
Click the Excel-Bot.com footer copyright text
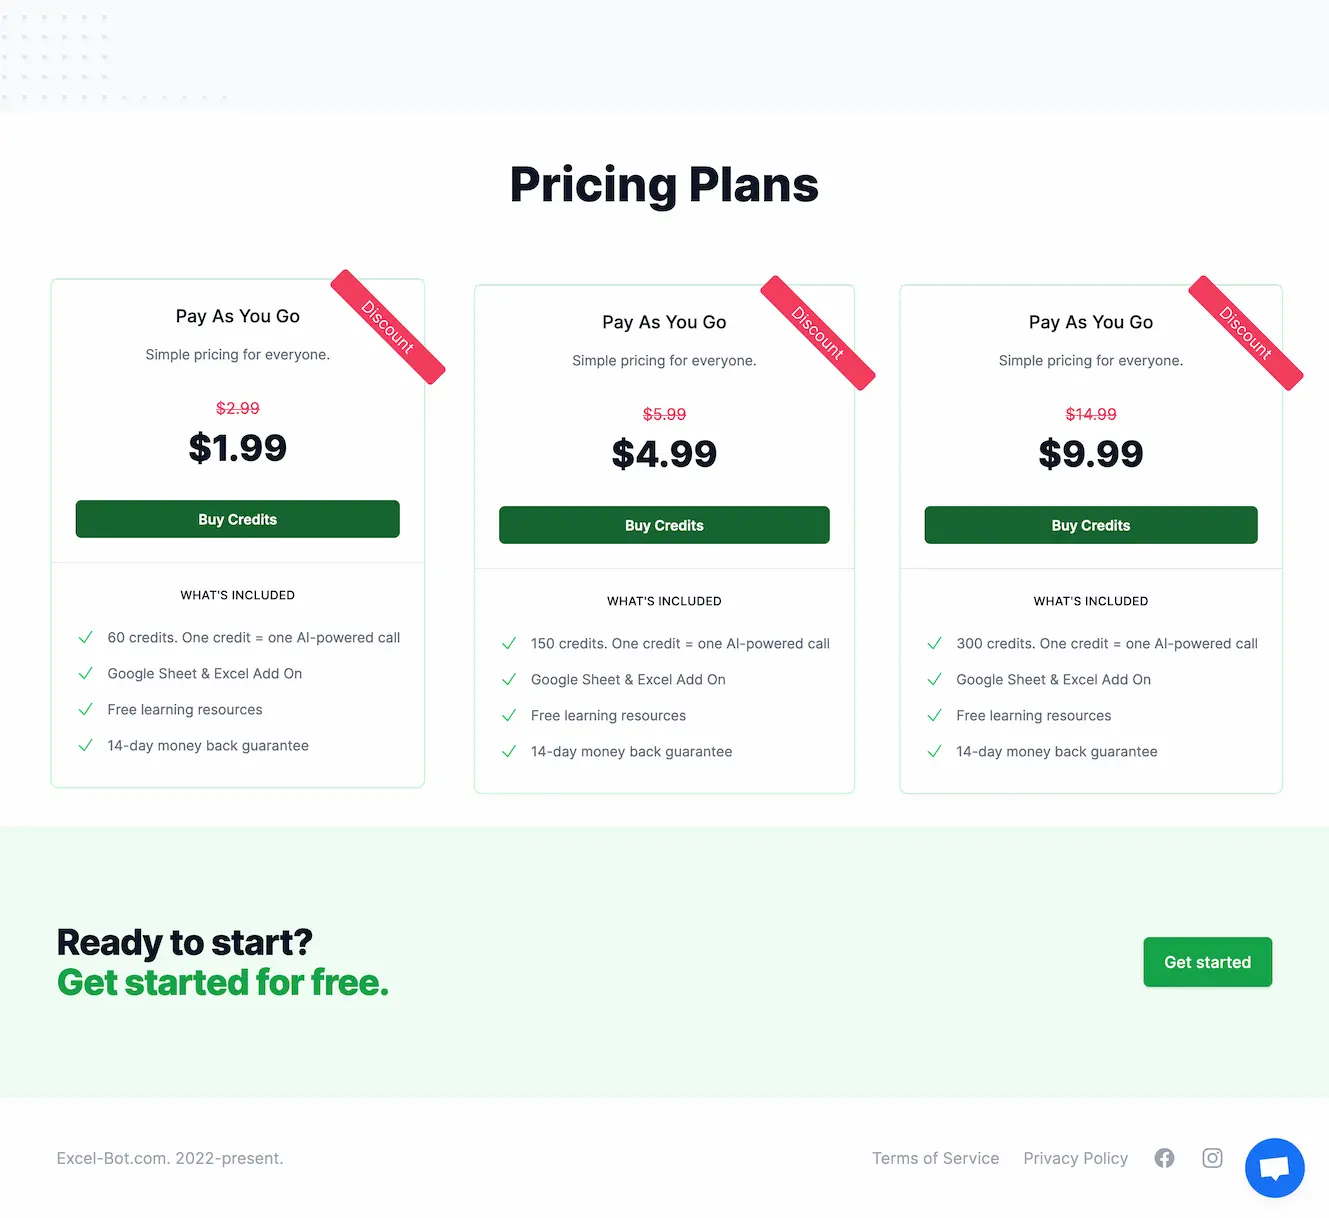click(x=170, y=1158)
